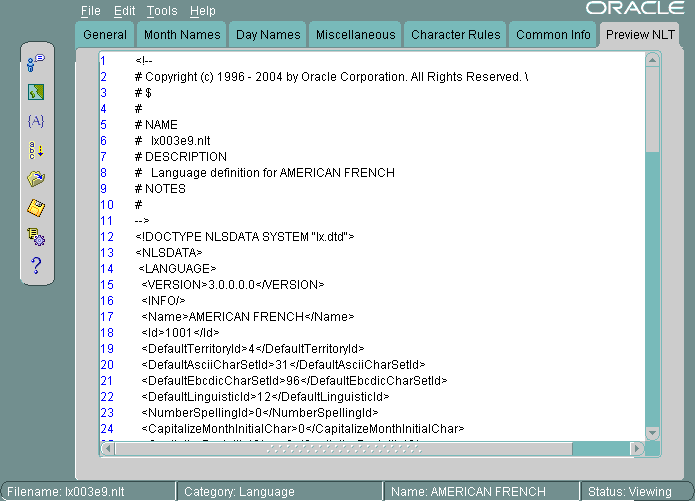Image resolution: width=695 pixels, height=501 pixels.
Task: Click the vertical scrollbar down arrow
Action: point(652,432)
